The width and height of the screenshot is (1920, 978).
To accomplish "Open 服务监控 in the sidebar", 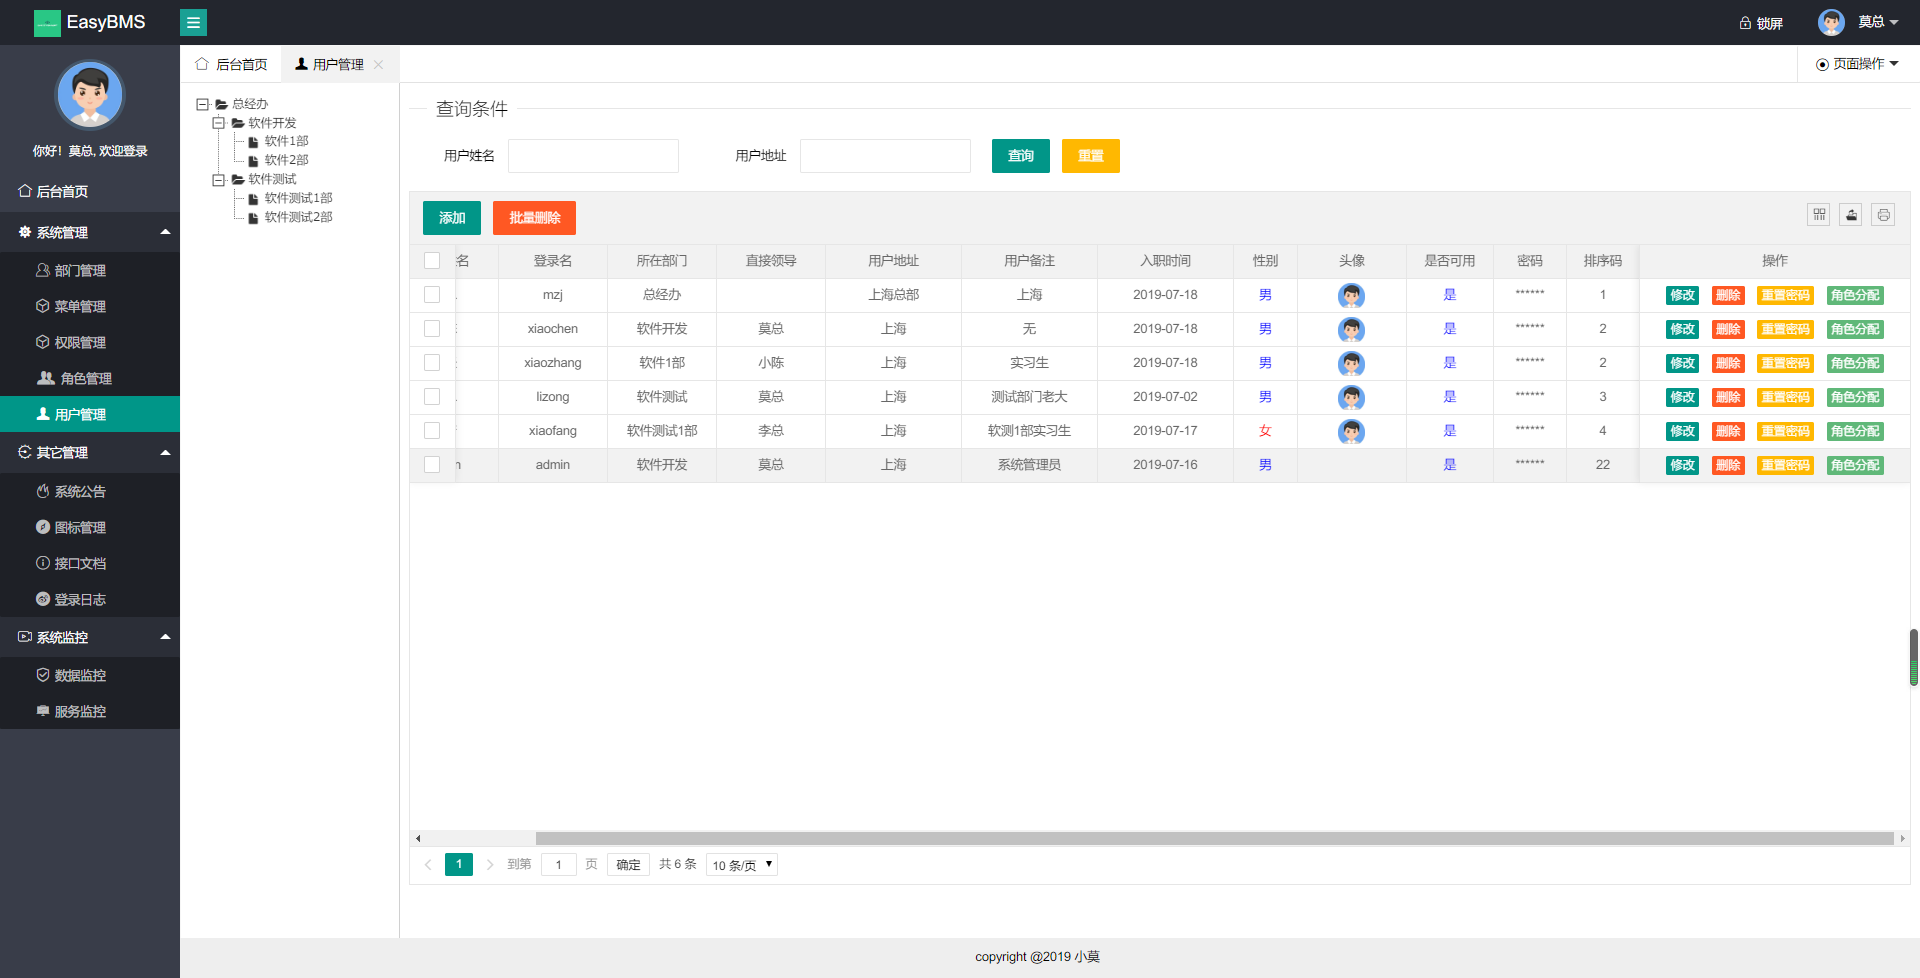I will [x=90, y=711].
